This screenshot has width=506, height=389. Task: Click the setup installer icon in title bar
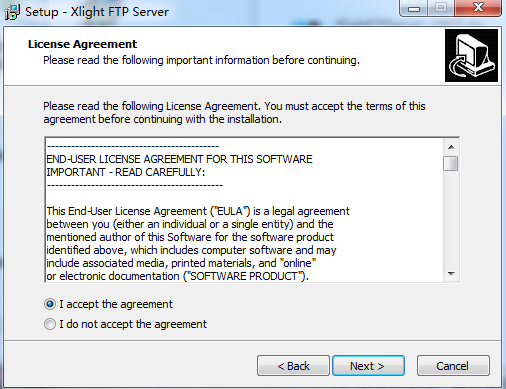(x=12, y=12)
